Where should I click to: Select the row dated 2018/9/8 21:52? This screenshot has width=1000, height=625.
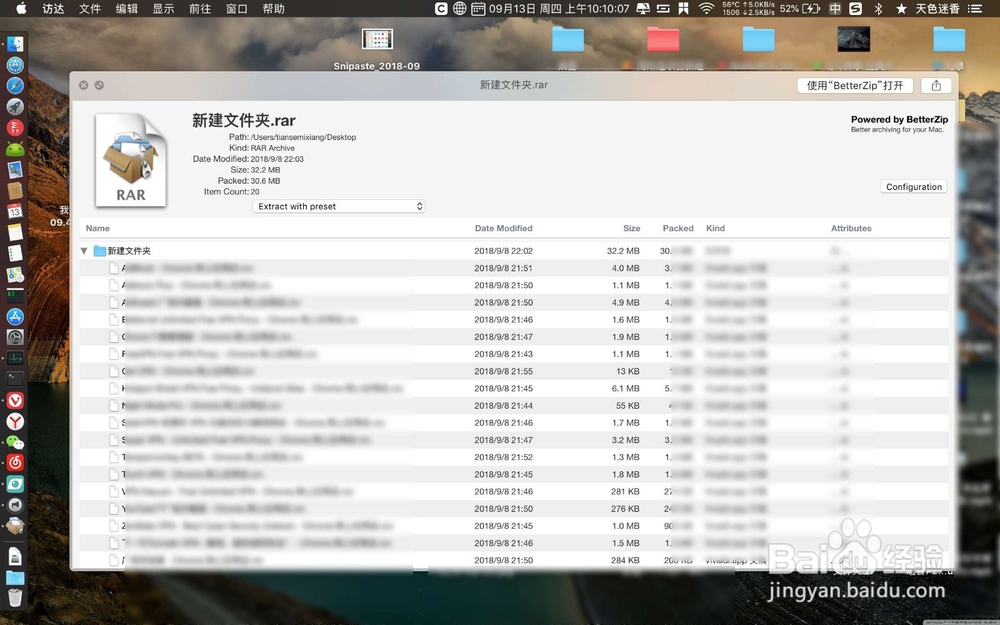[514, 457]
